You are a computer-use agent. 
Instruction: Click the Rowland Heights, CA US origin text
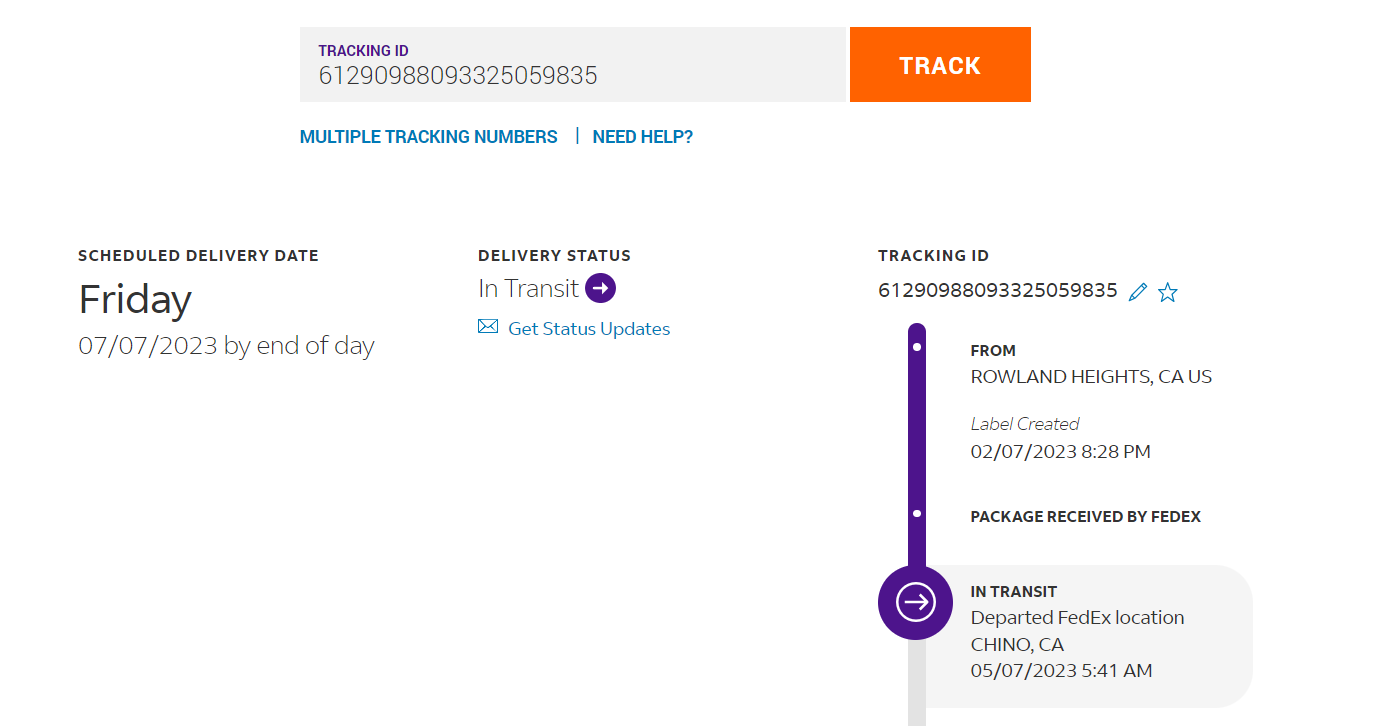coord(1091,377)
